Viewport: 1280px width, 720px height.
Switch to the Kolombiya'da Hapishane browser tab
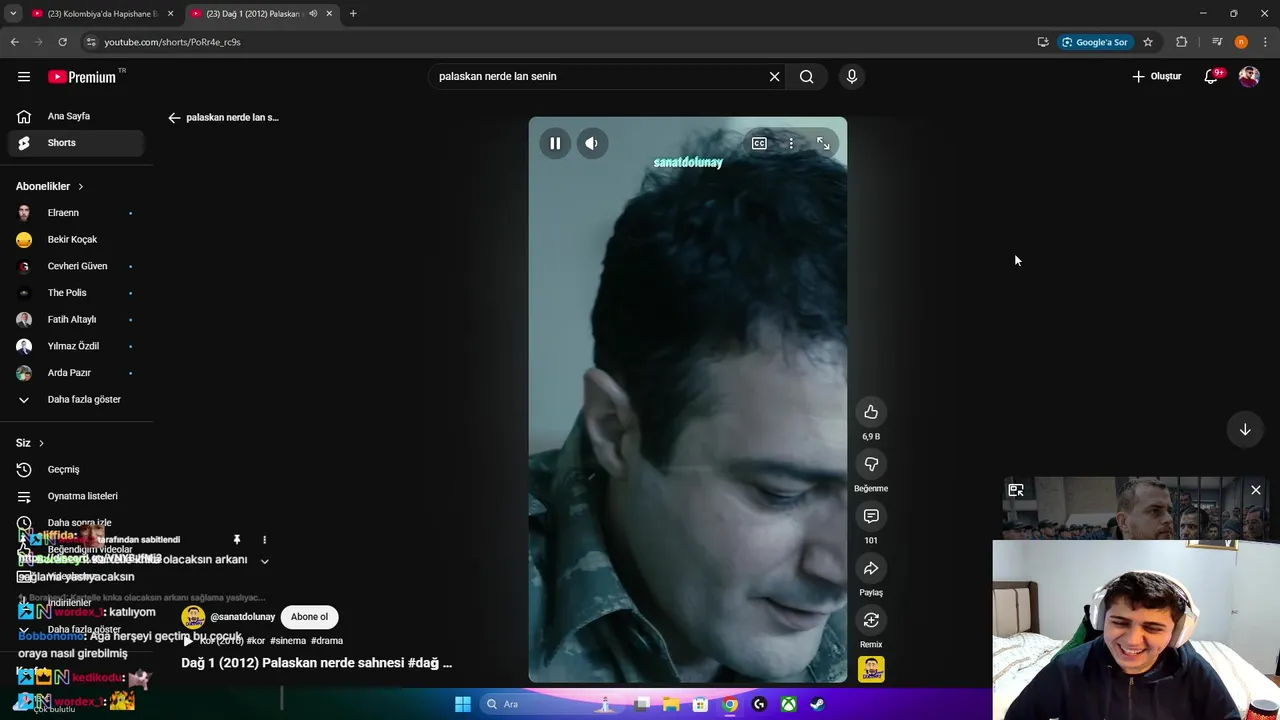(x=103, y=14)
